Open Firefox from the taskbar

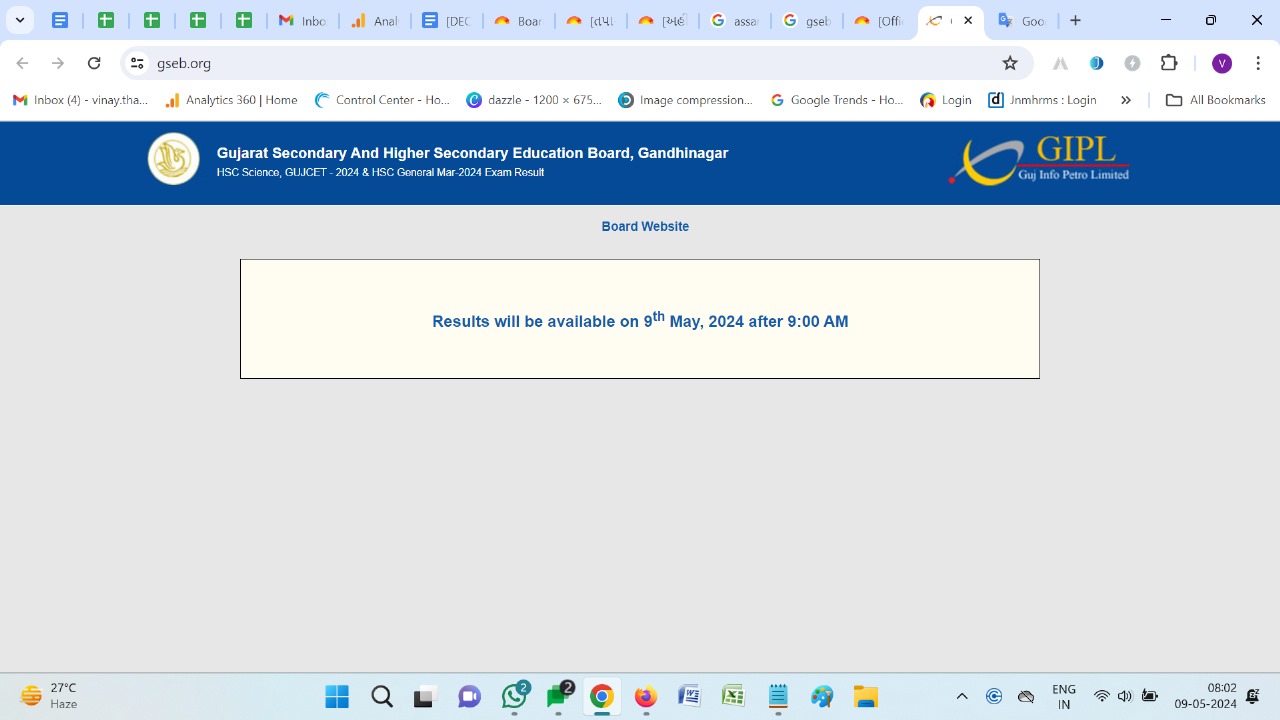click(645, 696)
